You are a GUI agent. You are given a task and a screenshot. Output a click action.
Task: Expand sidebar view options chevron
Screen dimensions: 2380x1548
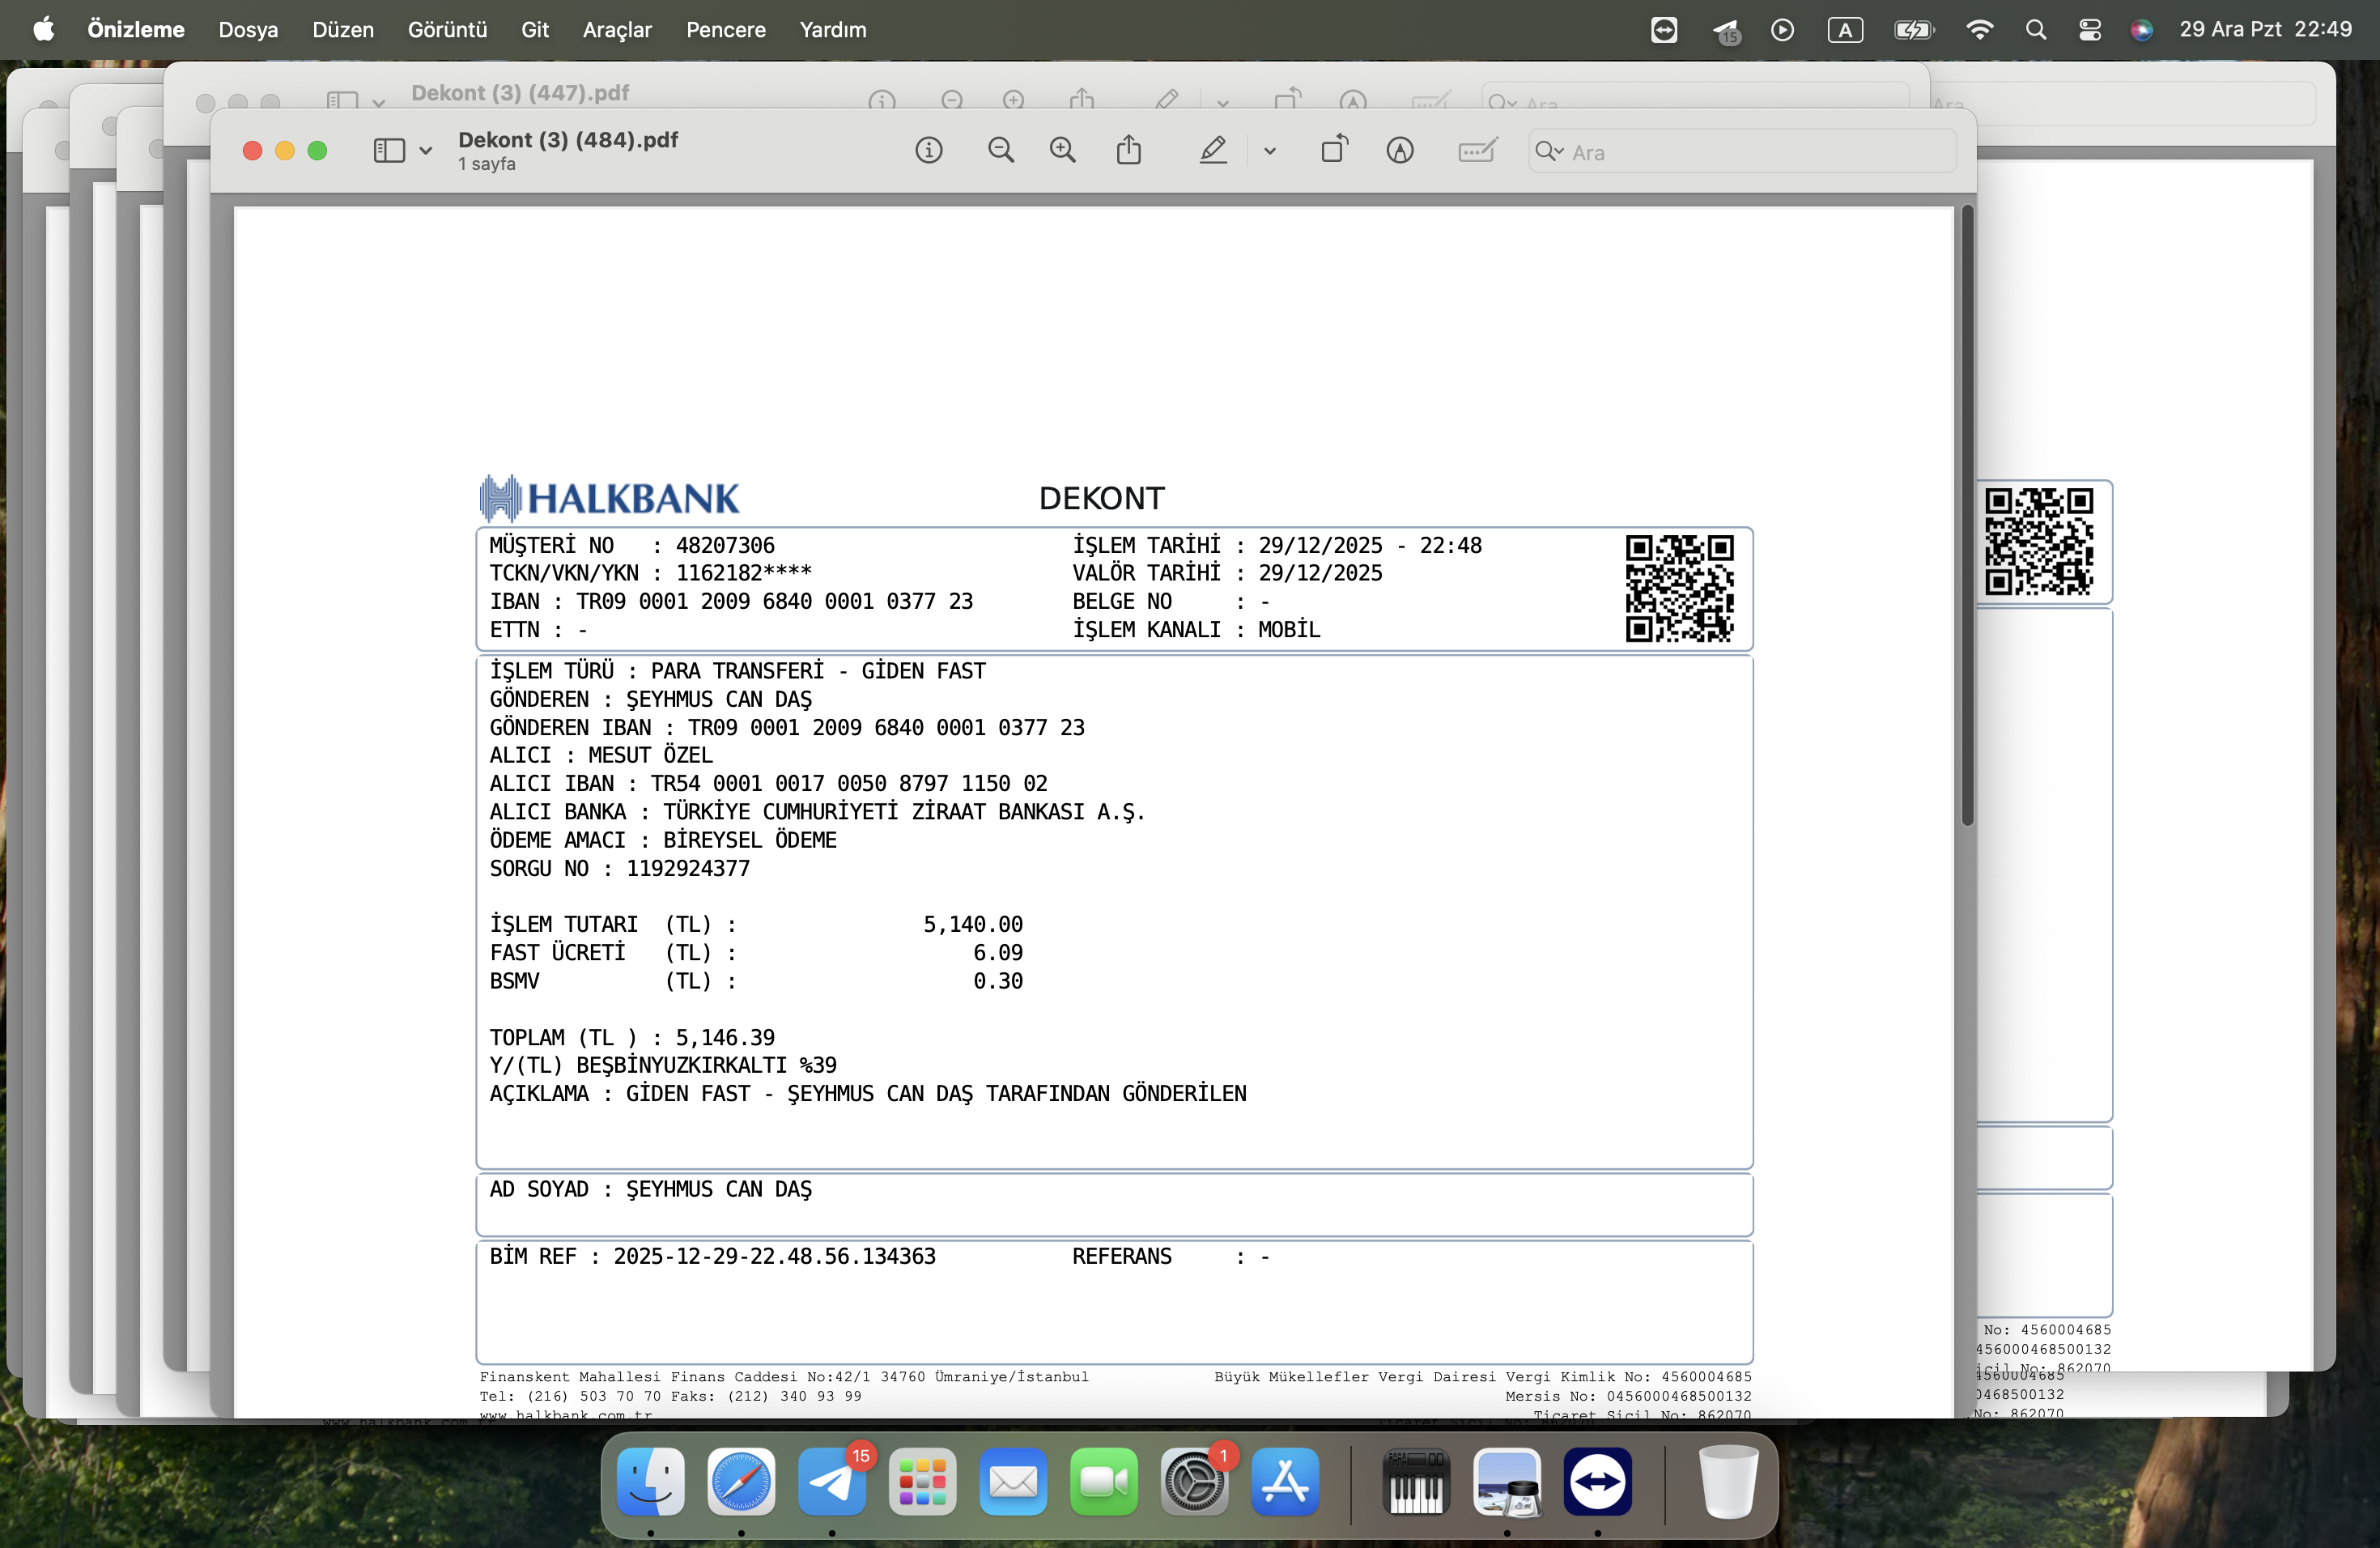point(426,152)
